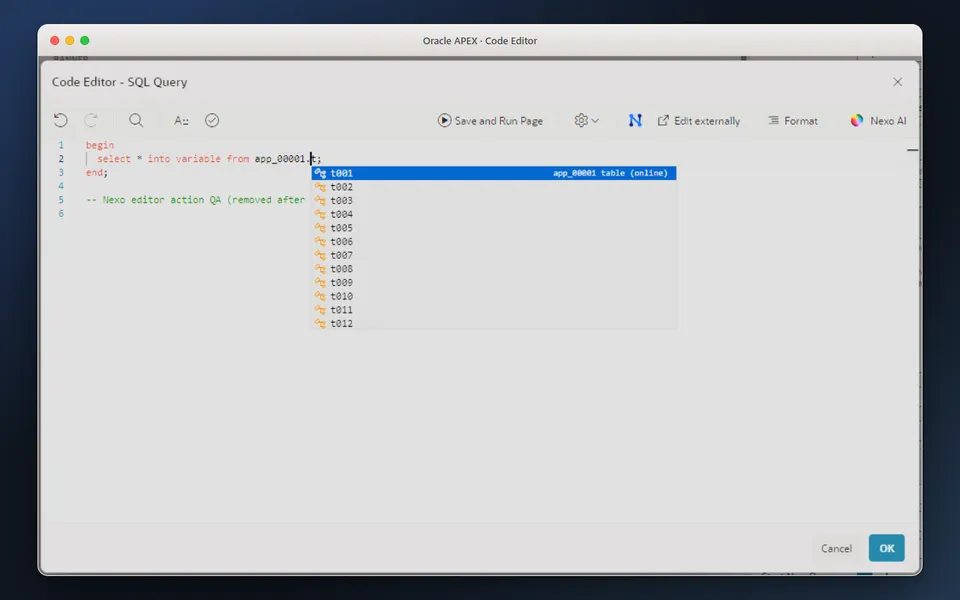
Task: Validate code with the checkmark icon
Action: pos(212,120)
